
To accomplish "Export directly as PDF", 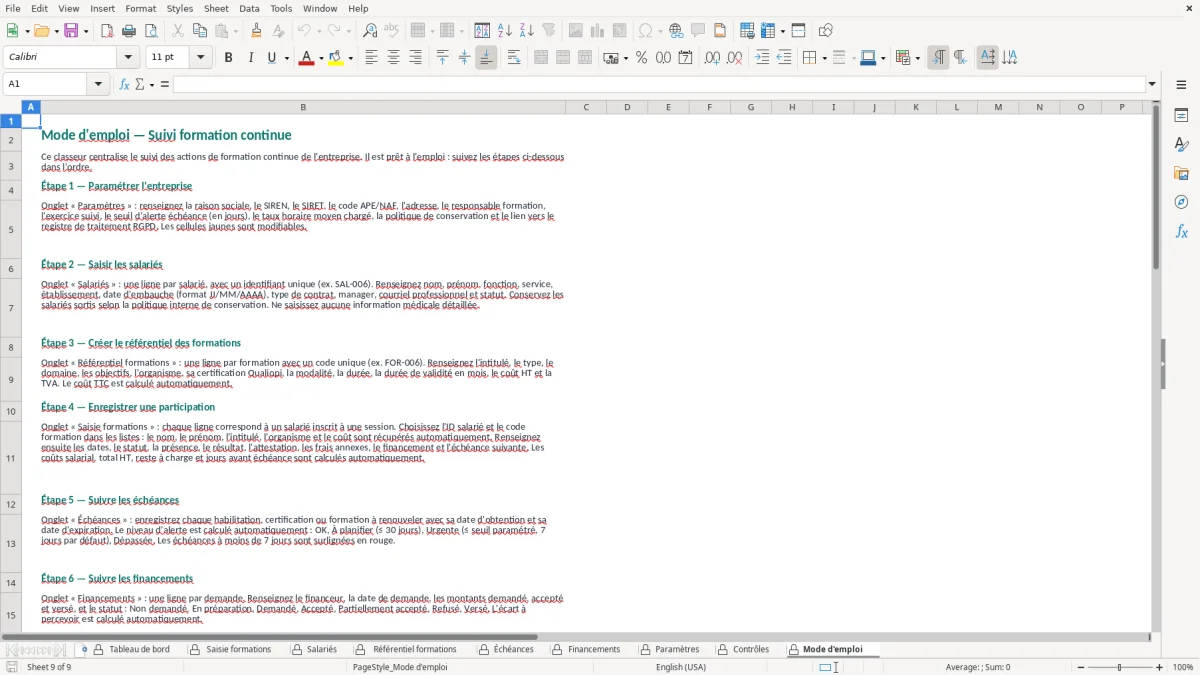I will [x=107, y=31].
